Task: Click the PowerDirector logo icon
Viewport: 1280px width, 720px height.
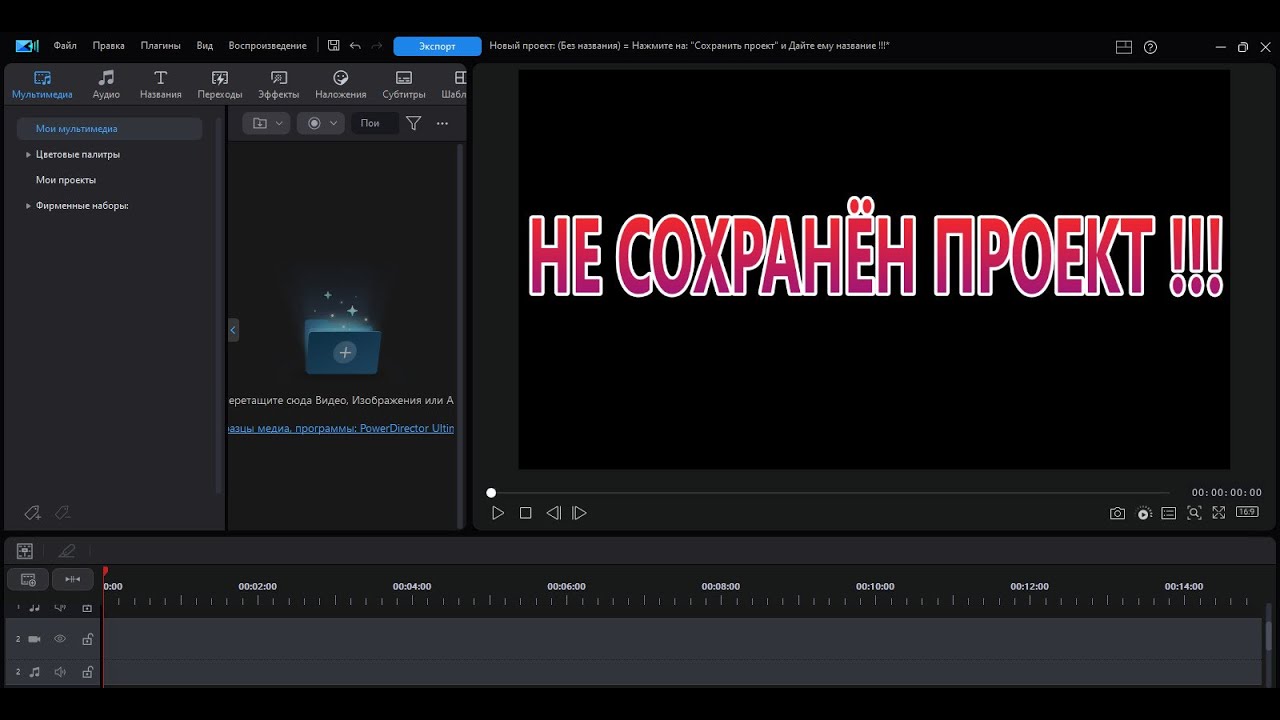Action: coord(27,46)
